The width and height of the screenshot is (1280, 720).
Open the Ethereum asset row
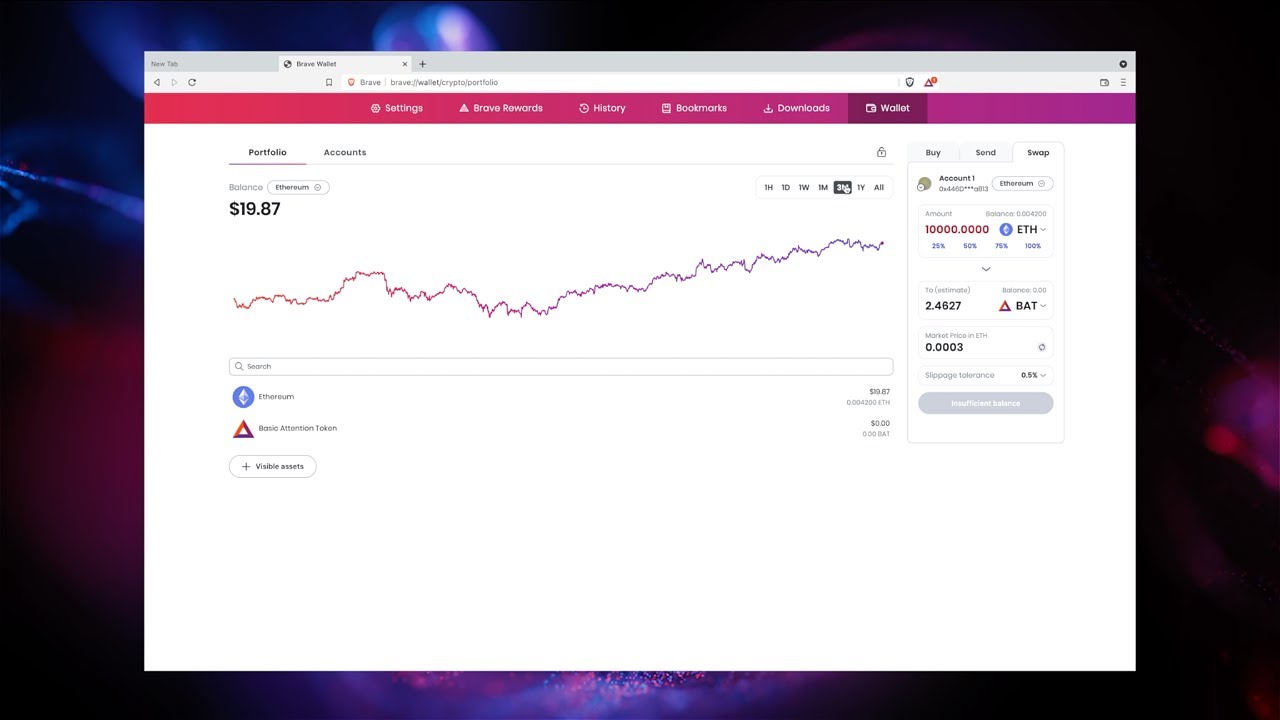pos(561,397)
